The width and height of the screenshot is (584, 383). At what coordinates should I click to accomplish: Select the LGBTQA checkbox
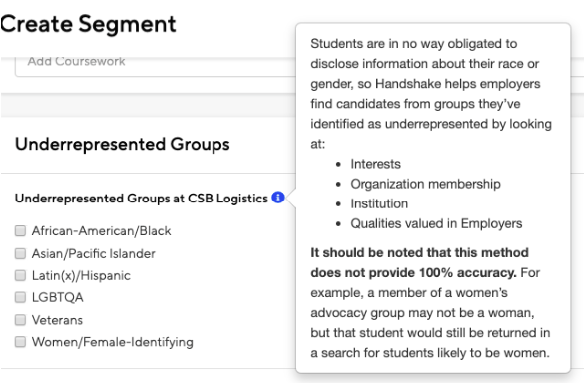point(20,297)
